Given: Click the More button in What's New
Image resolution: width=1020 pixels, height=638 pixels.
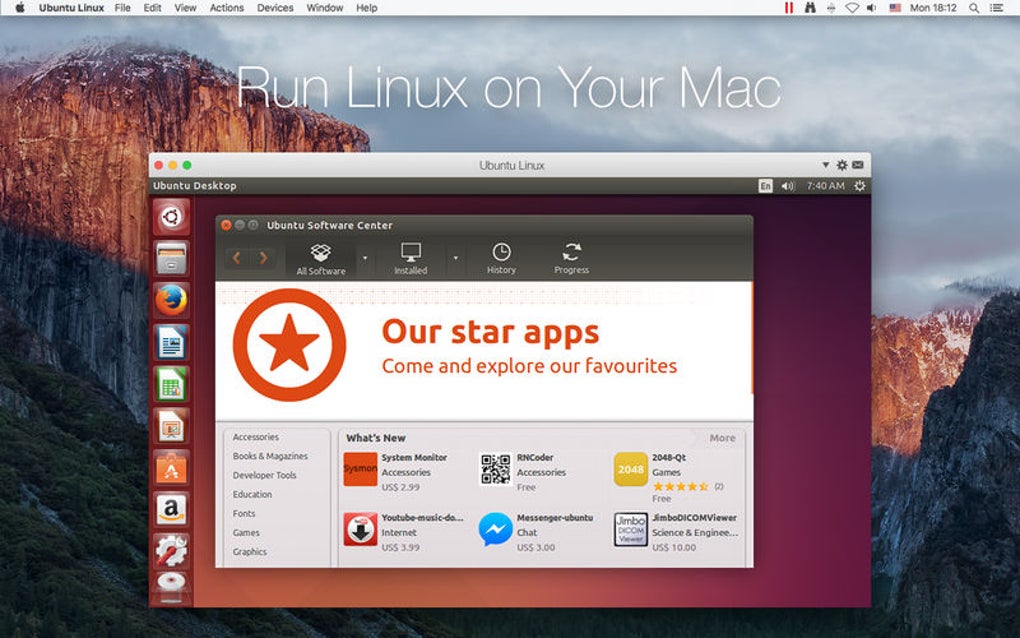Looking at the screenshot, I should pyautogui.click(x=722, y=438).
